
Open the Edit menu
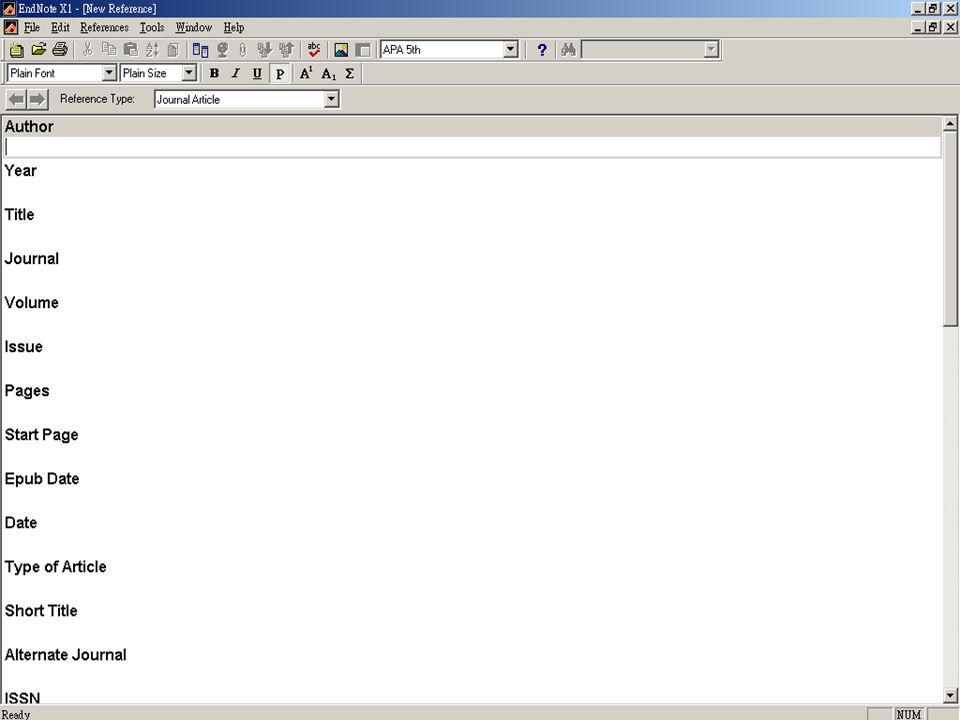click(x=60, y=27)
